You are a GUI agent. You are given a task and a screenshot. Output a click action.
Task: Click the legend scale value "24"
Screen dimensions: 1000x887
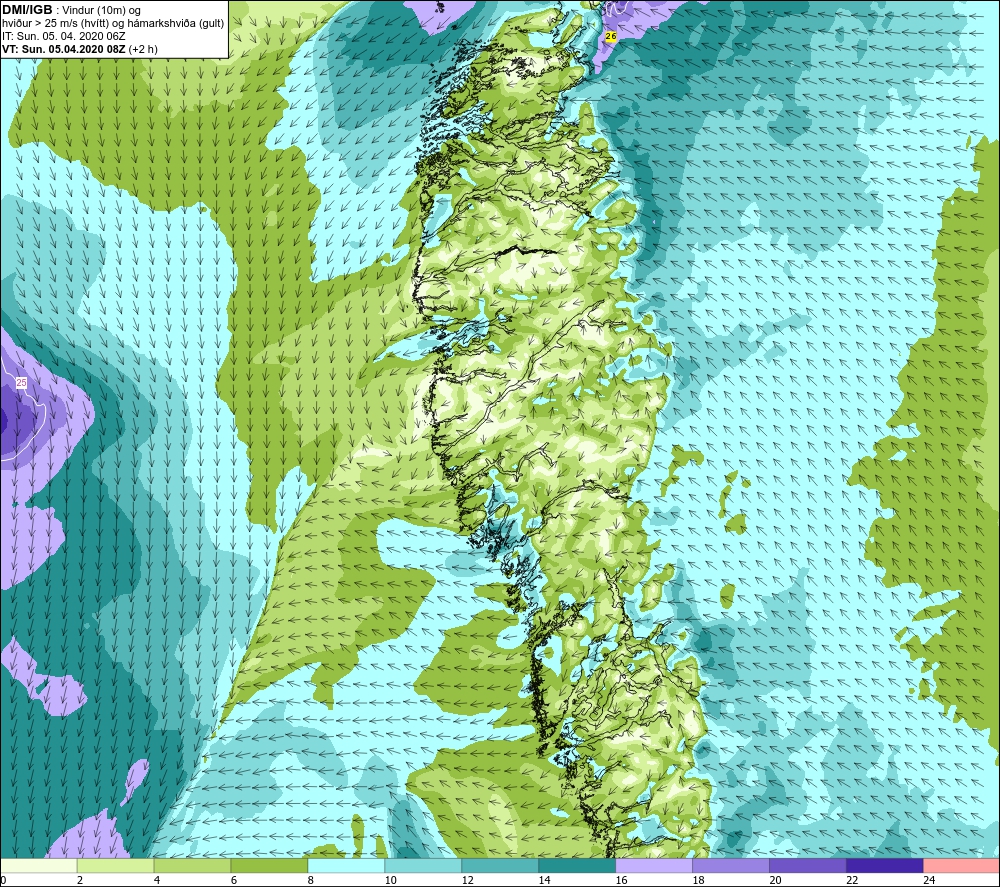929,880
